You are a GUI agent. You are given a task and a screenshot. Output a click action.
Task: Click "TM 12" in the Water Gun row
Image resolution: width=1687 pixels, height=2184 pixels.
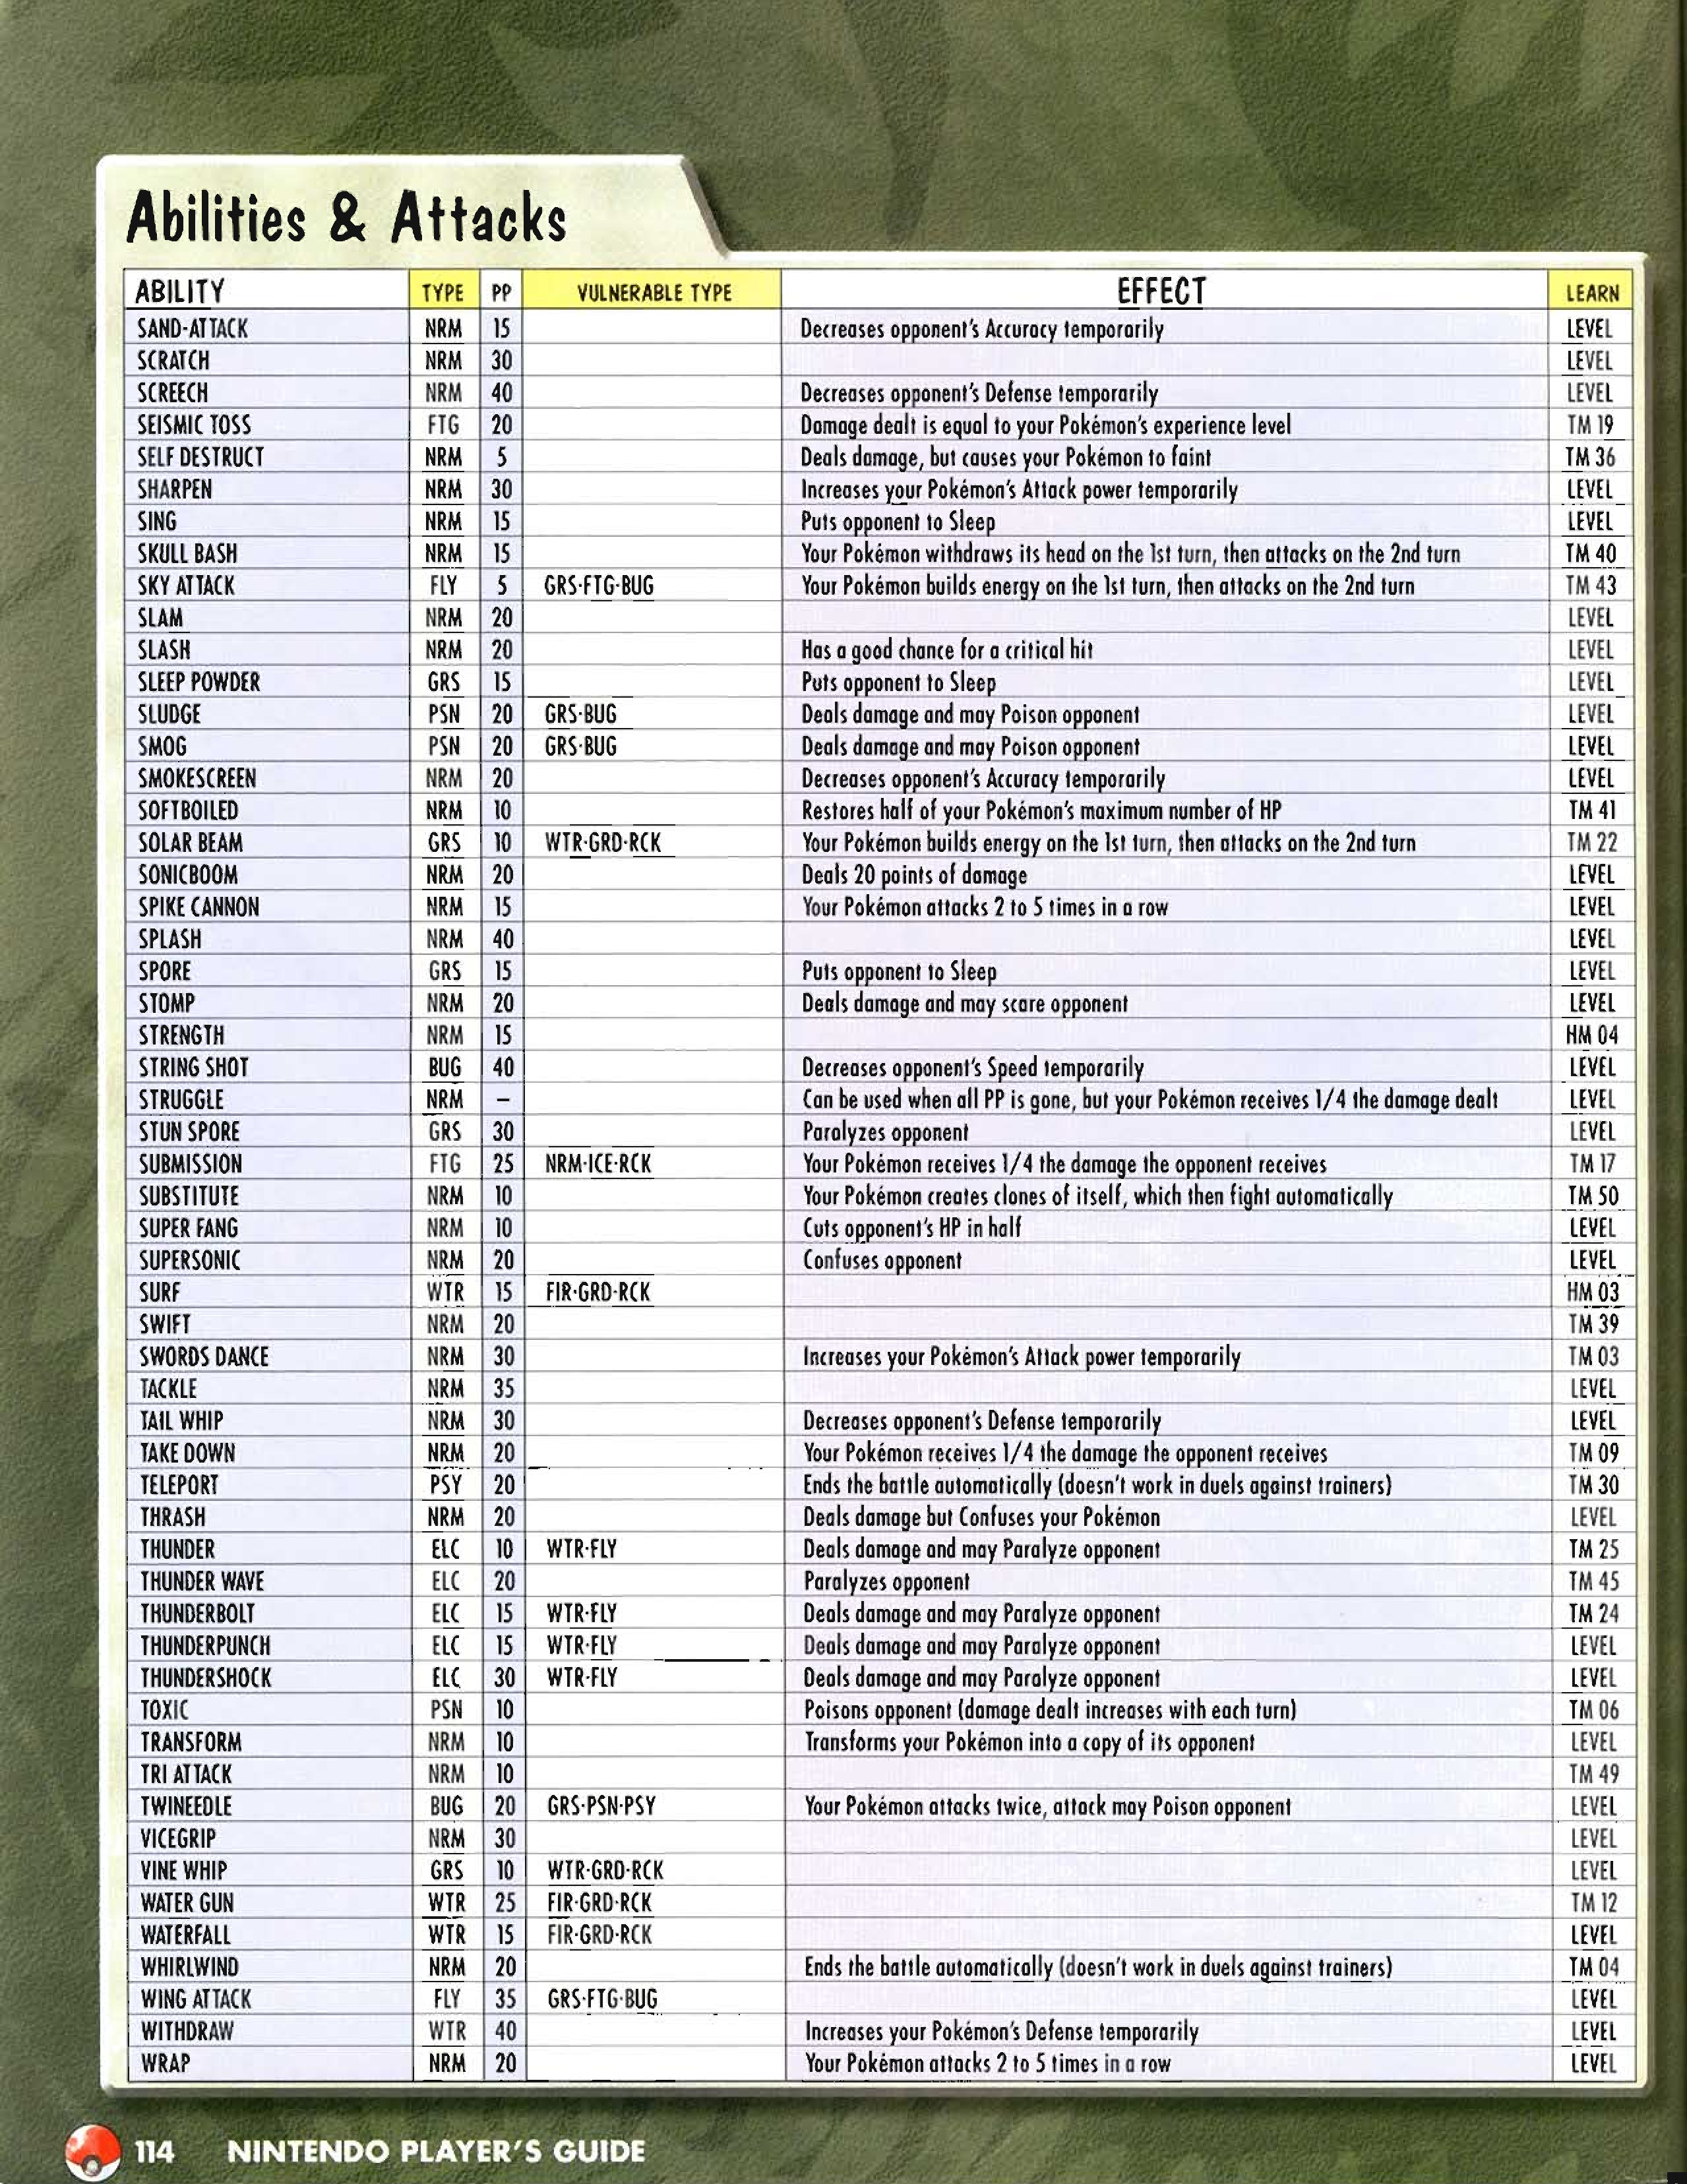1594,1902
